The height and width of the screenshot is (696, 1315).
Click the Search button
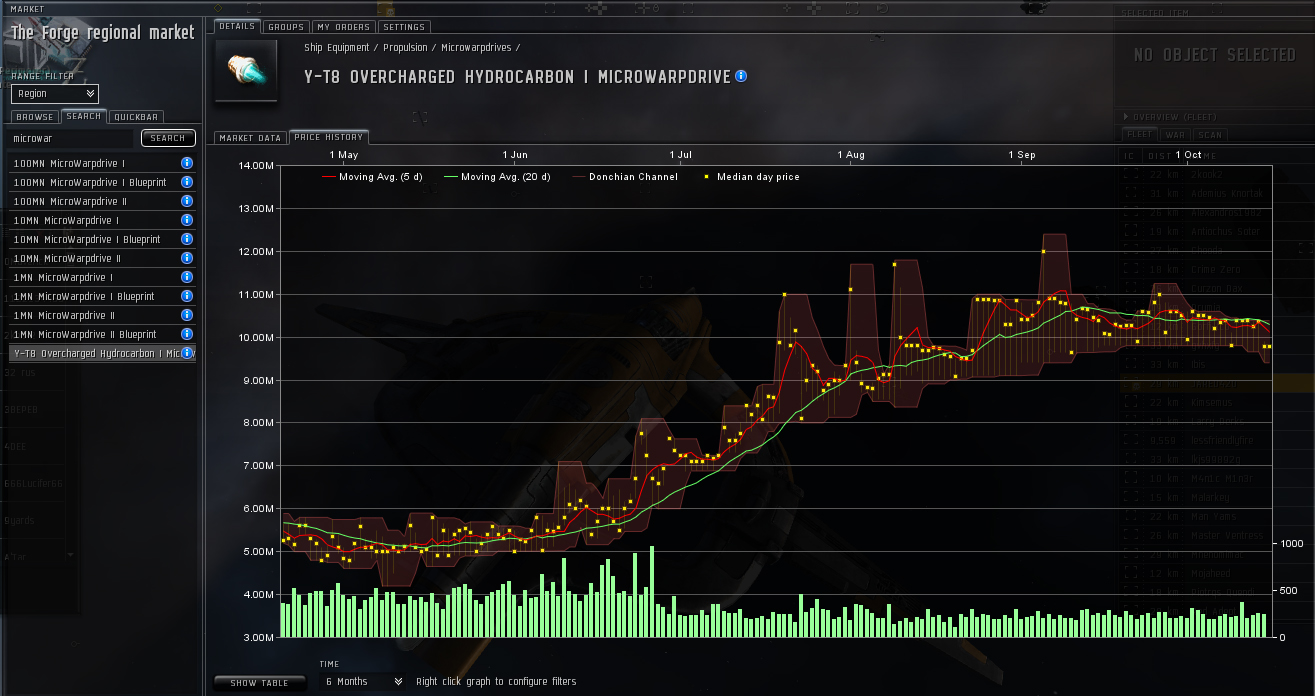pyautogui.click(x=168, y=138)
